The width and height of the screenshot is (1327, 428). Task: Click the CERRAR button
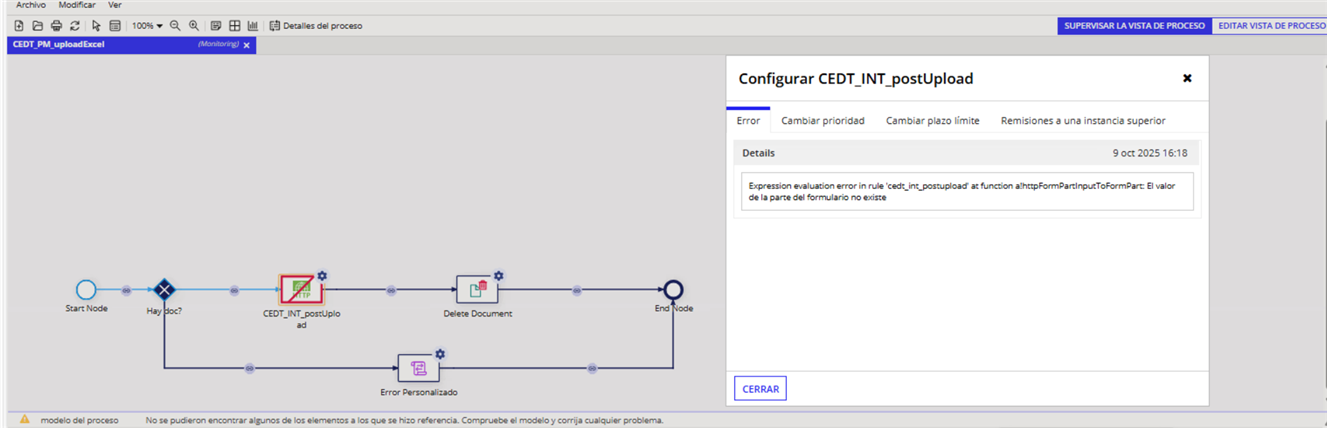coord(760,389)
